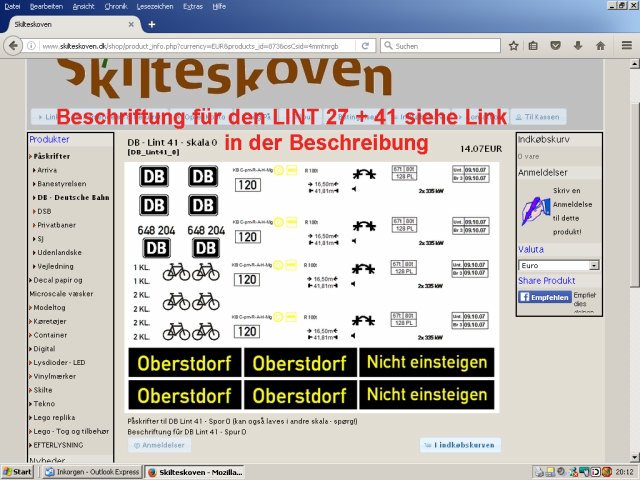
Task: Open the Arriva subcategory
Action: pos(47,170)
